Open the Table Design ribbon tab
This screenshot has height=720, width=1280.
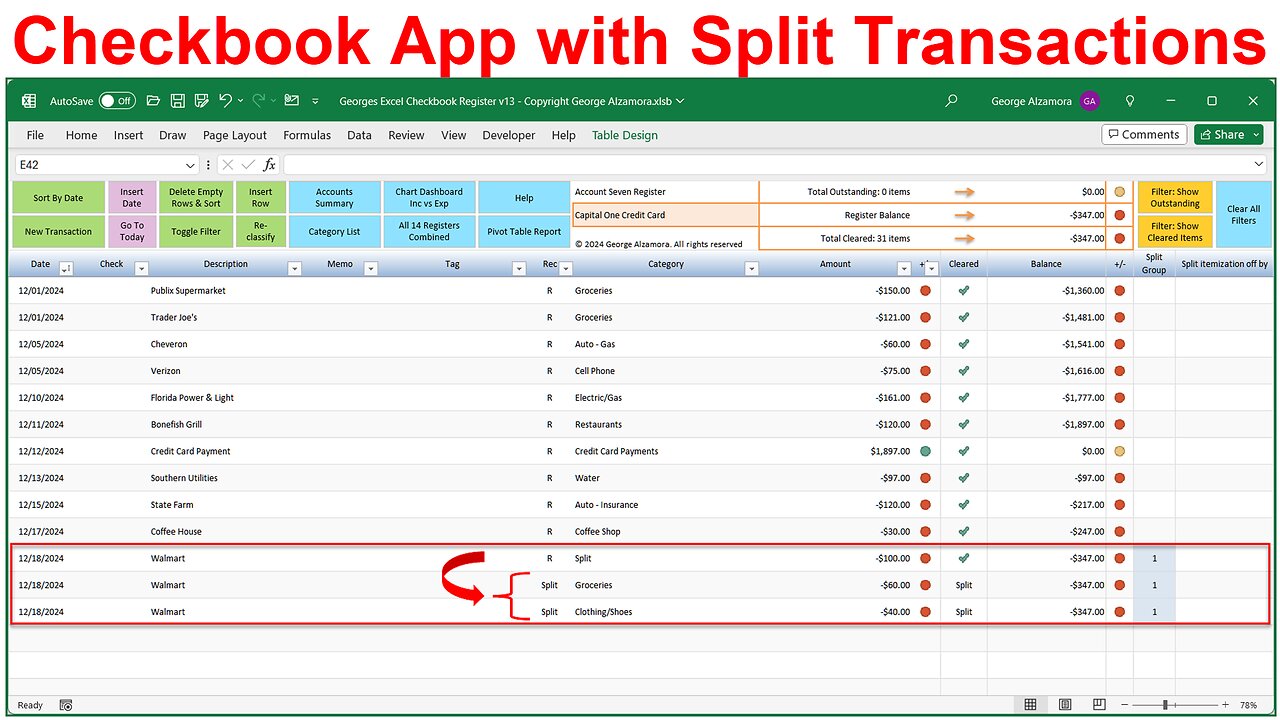click(625, 135)
